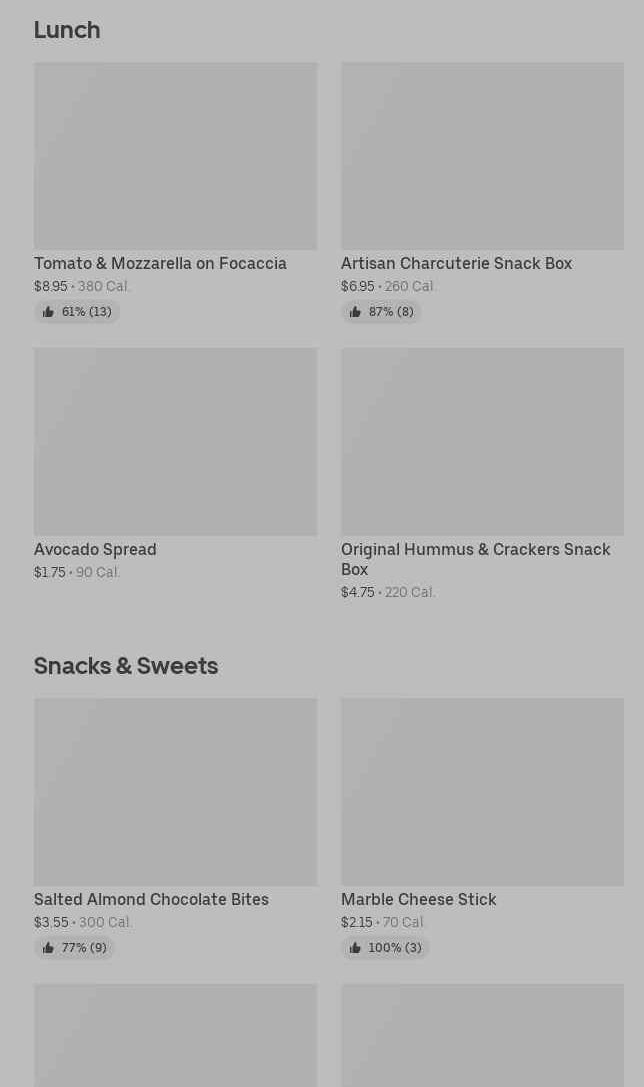Click thumbs-up icon on Salted Almond rating
The height and width of the screenshot is (1087, 644).
(48, 948)
